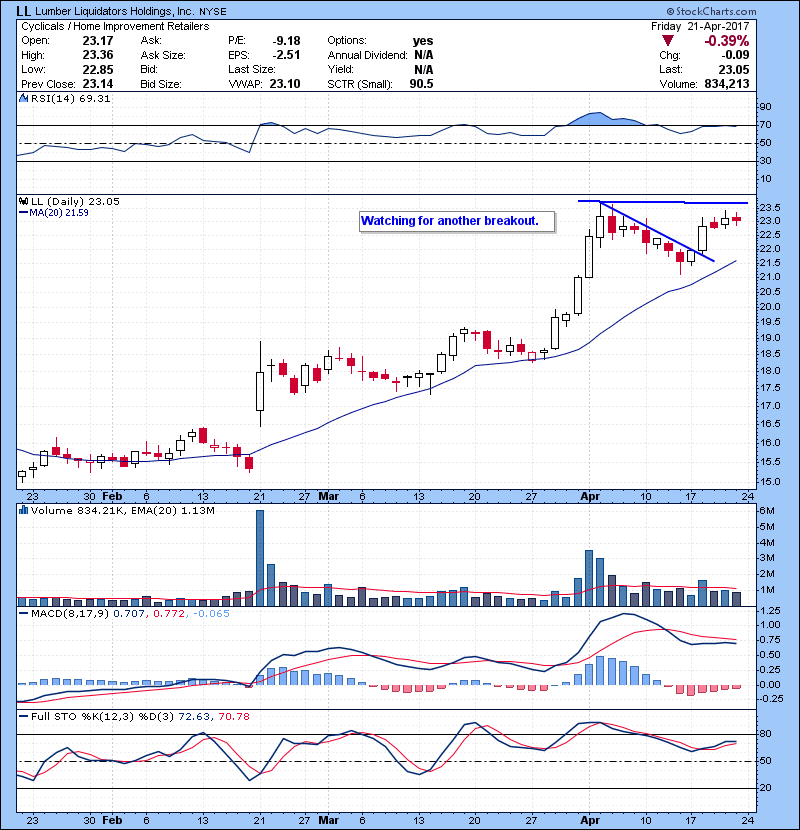Click the 15.0 price axis label
The height and width of the screenshot is (830, 800).
769,482
